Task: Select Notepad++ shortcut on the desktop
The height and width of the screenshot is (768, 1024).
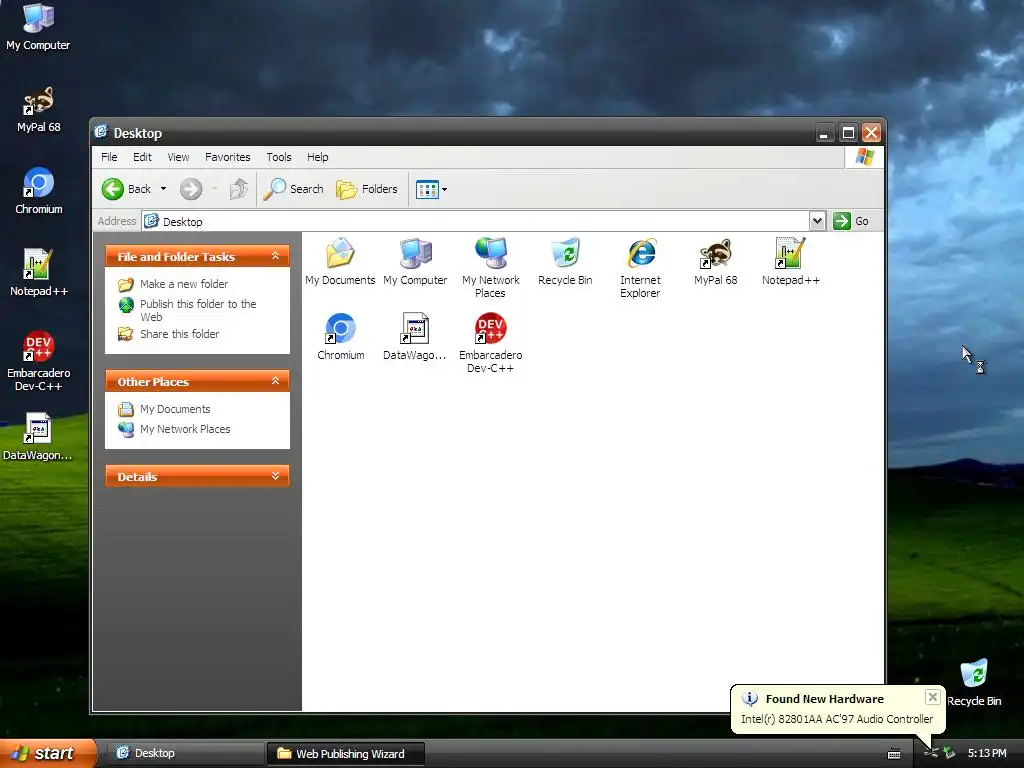Action: (39, 272)
